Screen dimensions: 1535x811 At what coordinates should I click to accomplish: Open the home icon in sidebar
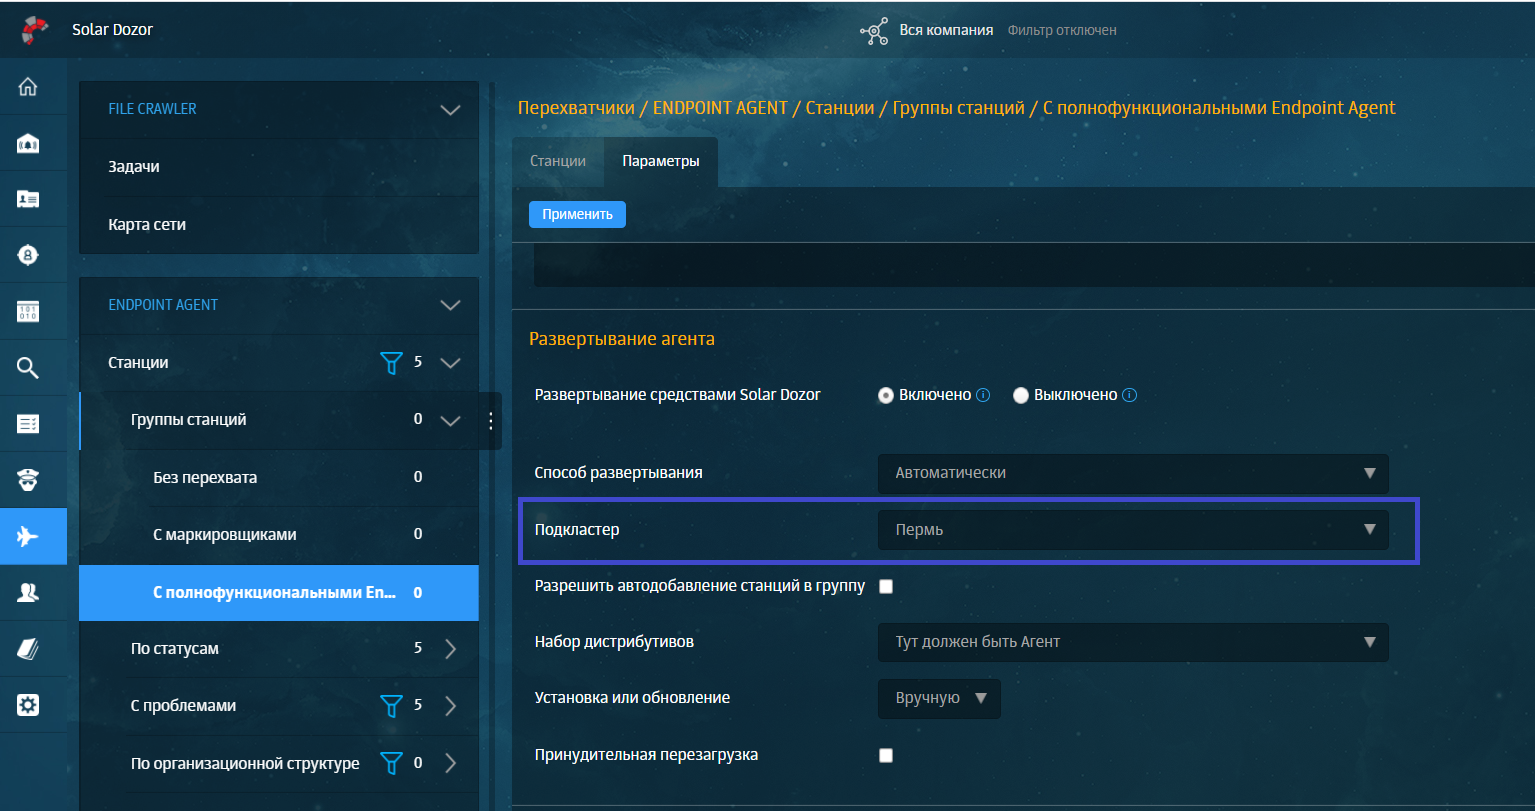tap(28, 86)
